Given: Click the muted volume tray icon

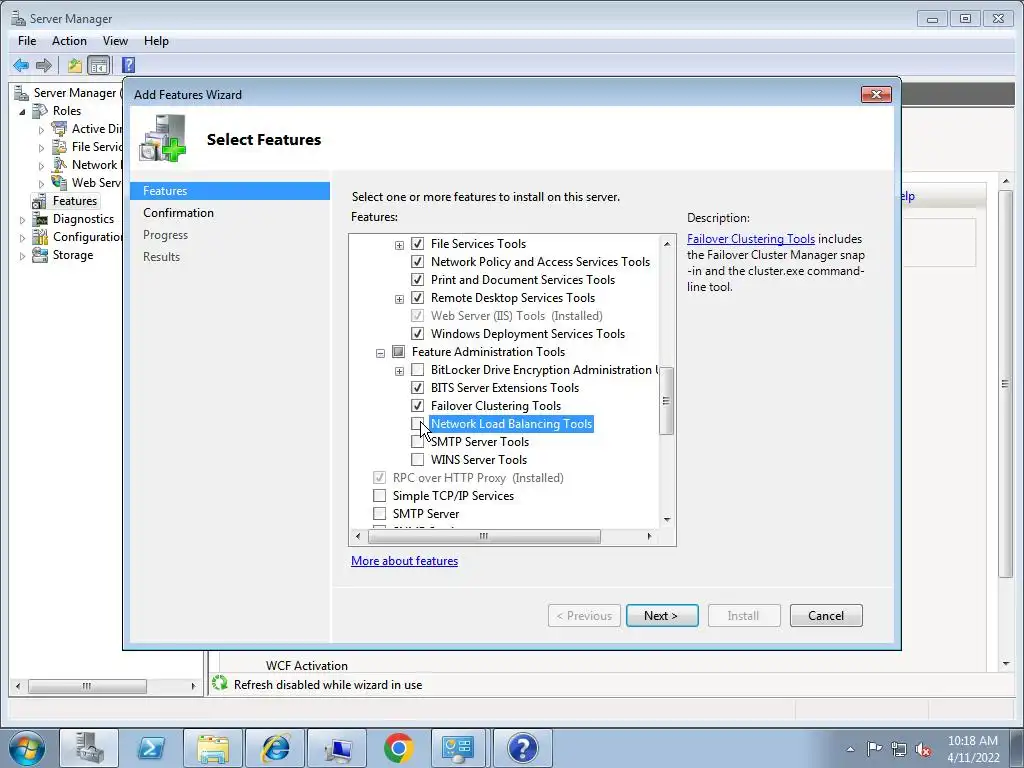Looking at the screenshot, I should click(923, 749).
